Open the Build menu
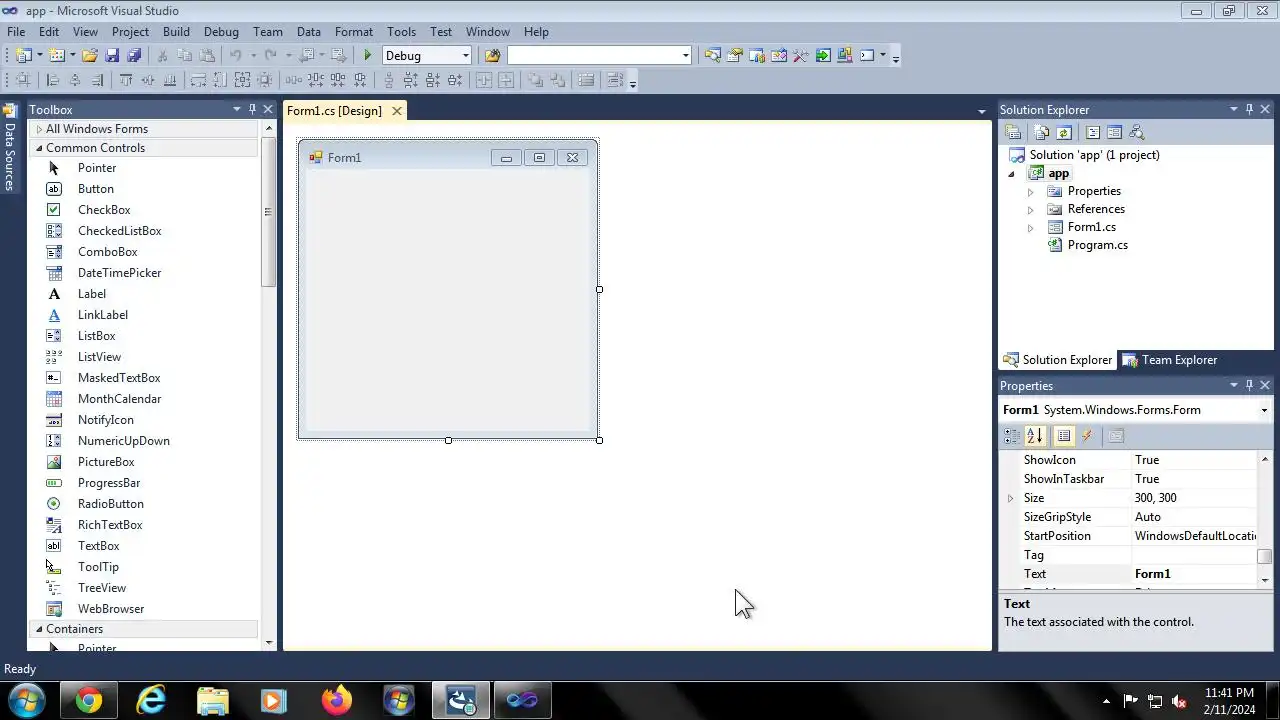The width and height of the screenshot is (1280, 720). [176, 32]
